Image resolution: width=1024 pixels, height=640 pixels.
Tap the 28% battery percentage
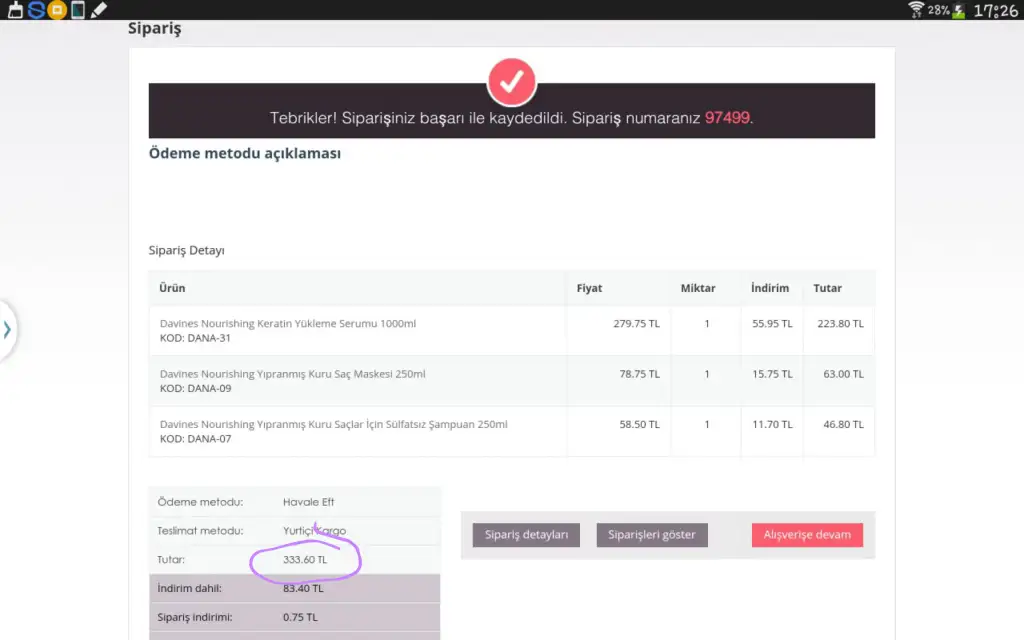(x=938, y=10)
